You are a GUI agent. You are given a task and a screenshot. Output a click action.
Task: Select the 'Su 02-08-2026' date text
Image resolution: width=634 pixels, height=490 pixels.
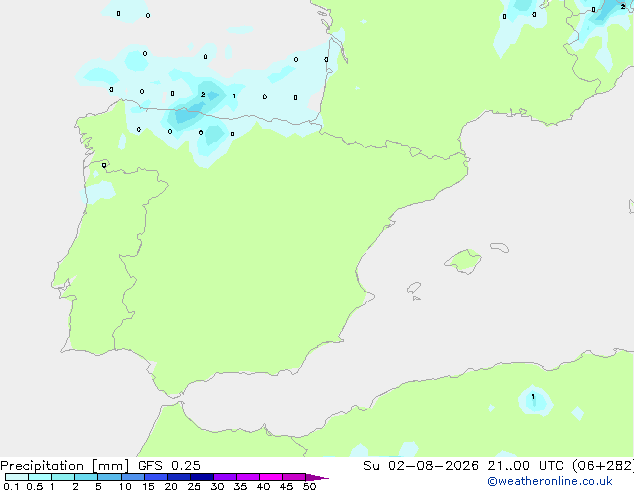(421, 466)
